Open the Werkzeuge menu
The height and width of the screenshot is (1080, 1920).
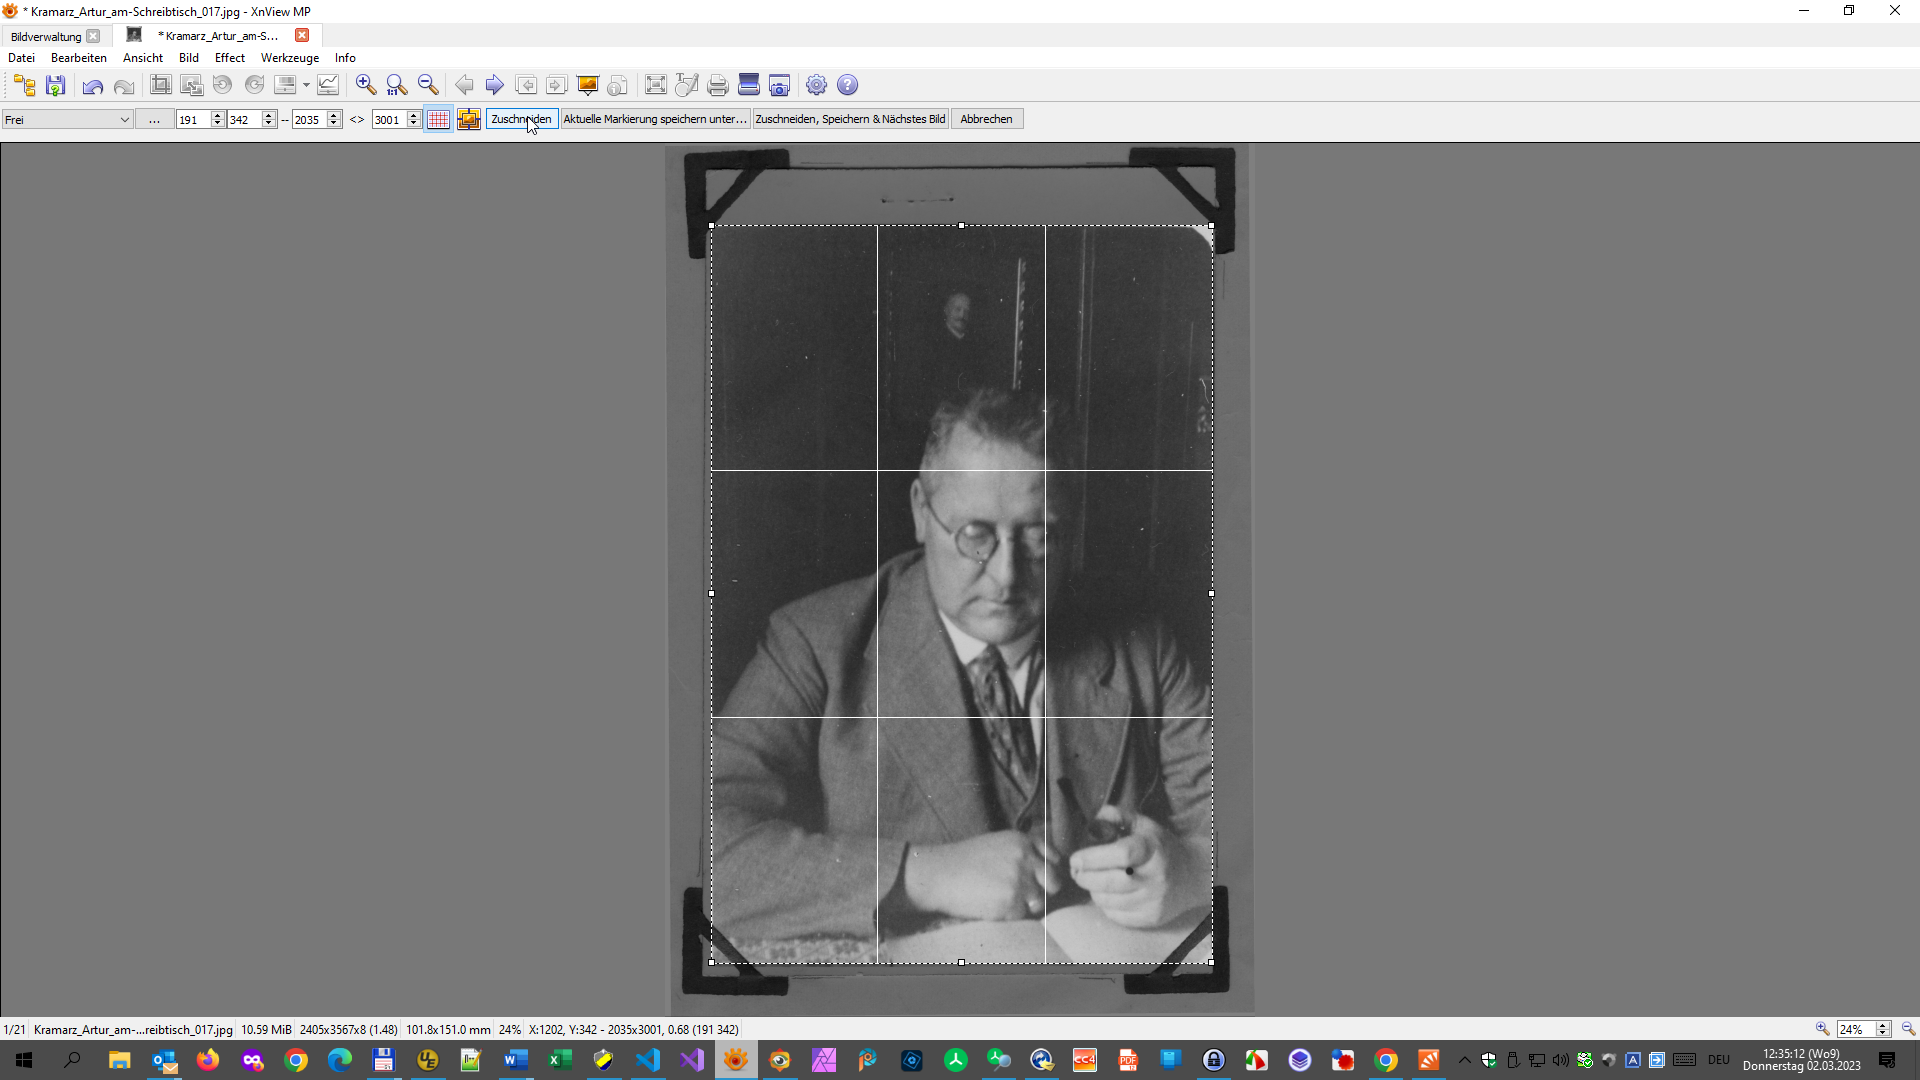point(290,58)
